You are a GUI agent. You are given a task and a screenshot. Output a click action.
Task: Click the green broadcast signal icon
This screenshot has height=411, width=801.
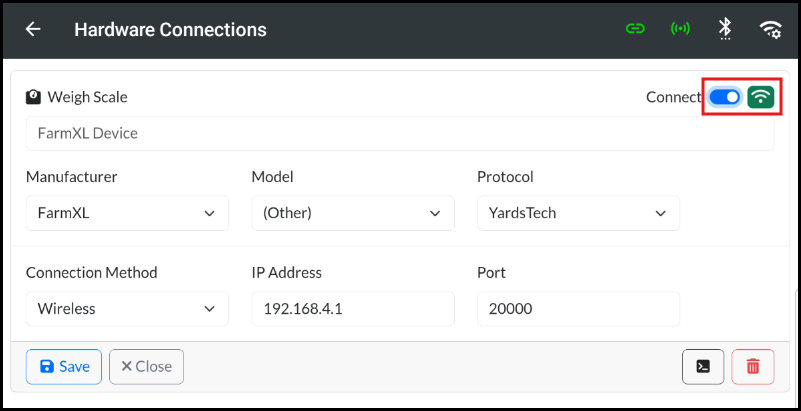pos(680,29)
